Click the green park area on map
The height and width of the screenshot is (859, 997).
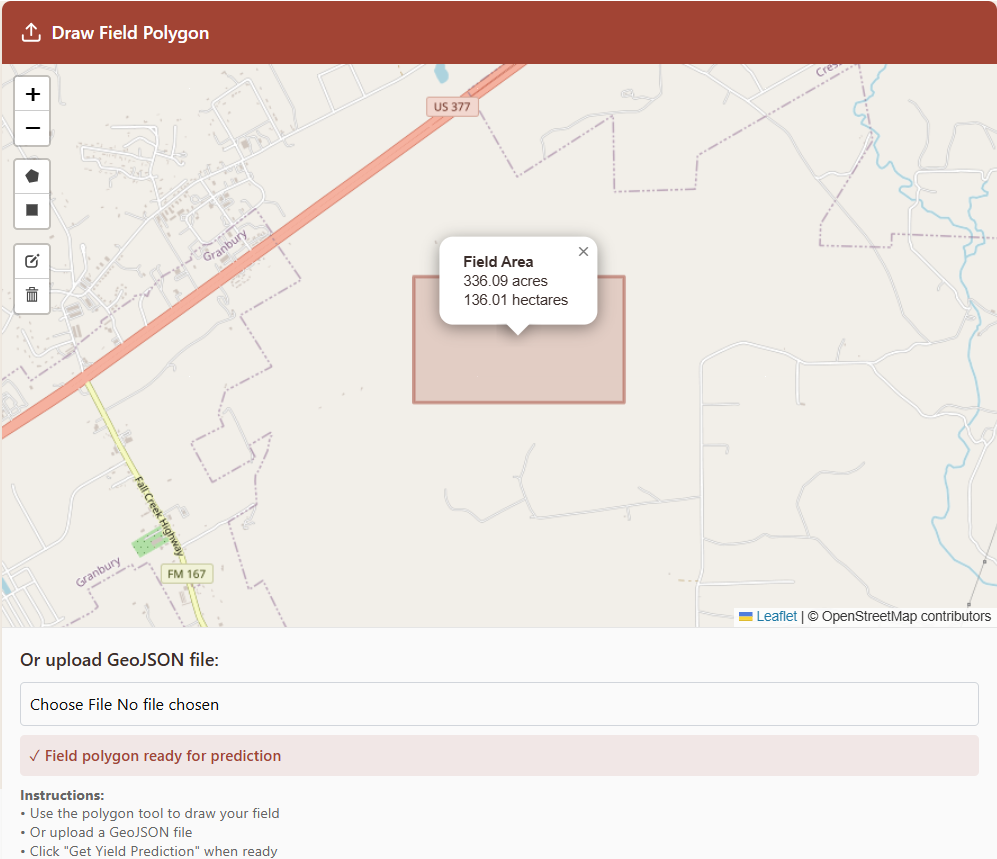[148, 544]
